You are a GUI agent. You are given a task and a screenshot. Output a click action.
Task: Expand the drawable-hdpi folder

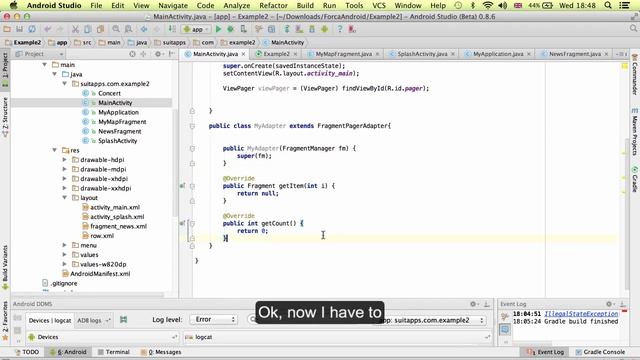[x=64, y=160]
